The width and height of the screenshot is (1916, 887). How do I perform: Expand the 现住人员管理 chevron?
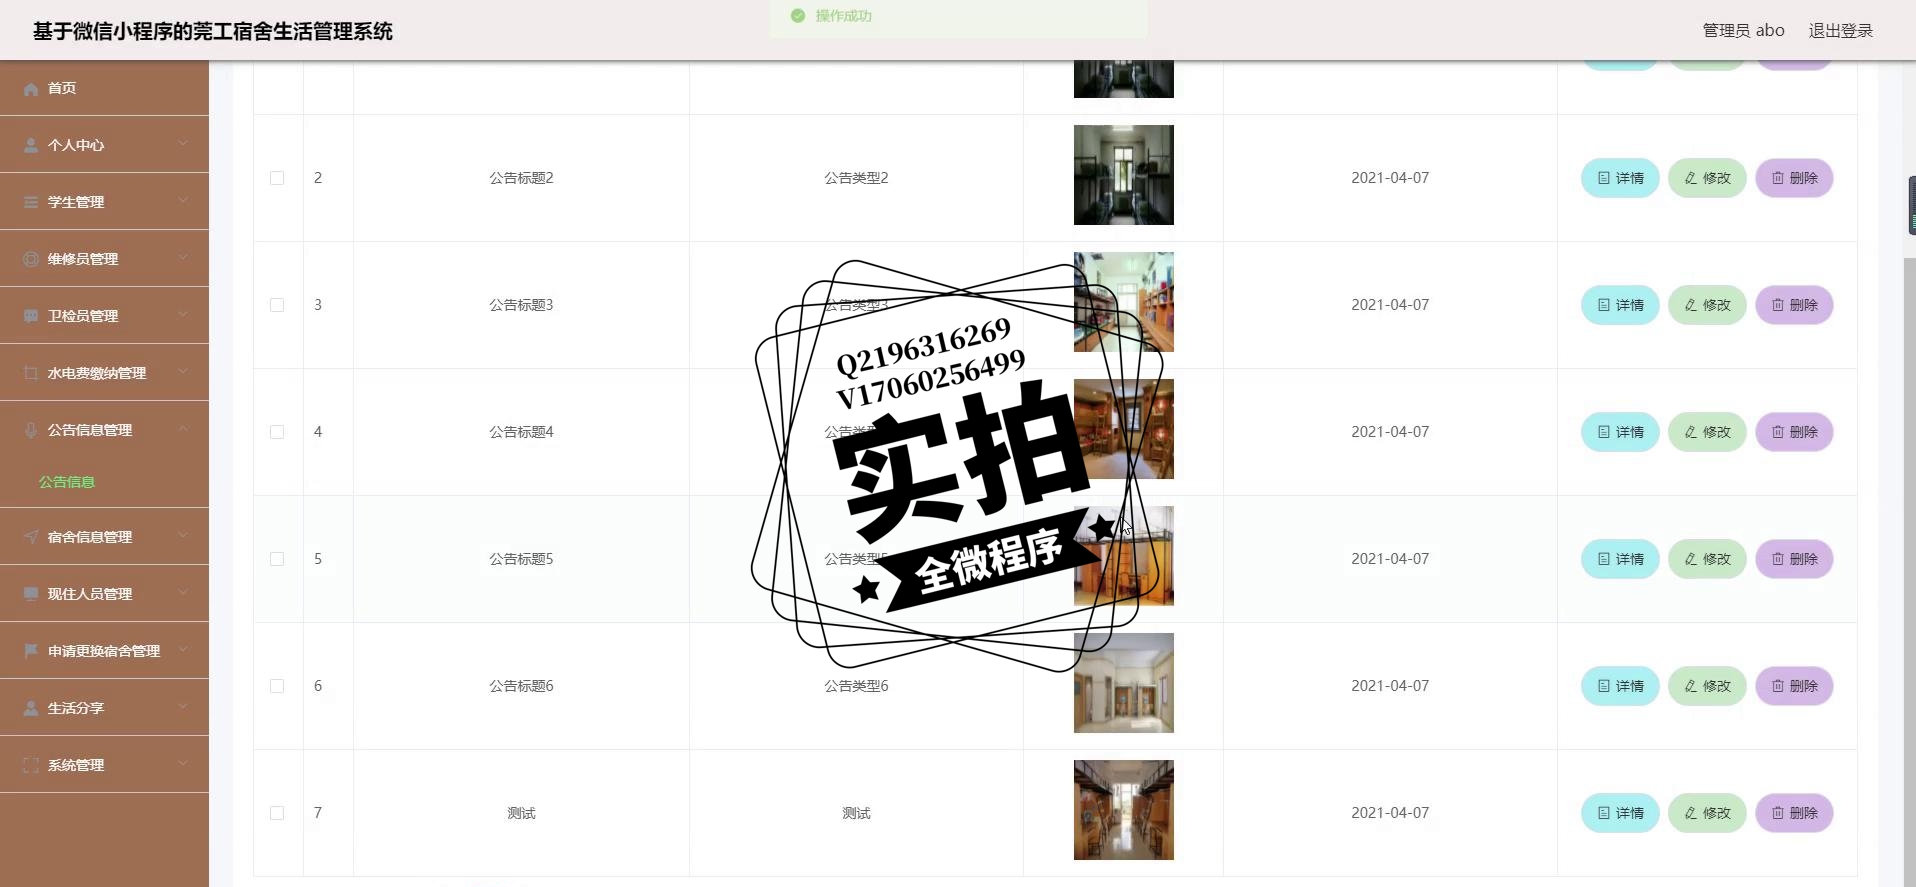183,593
